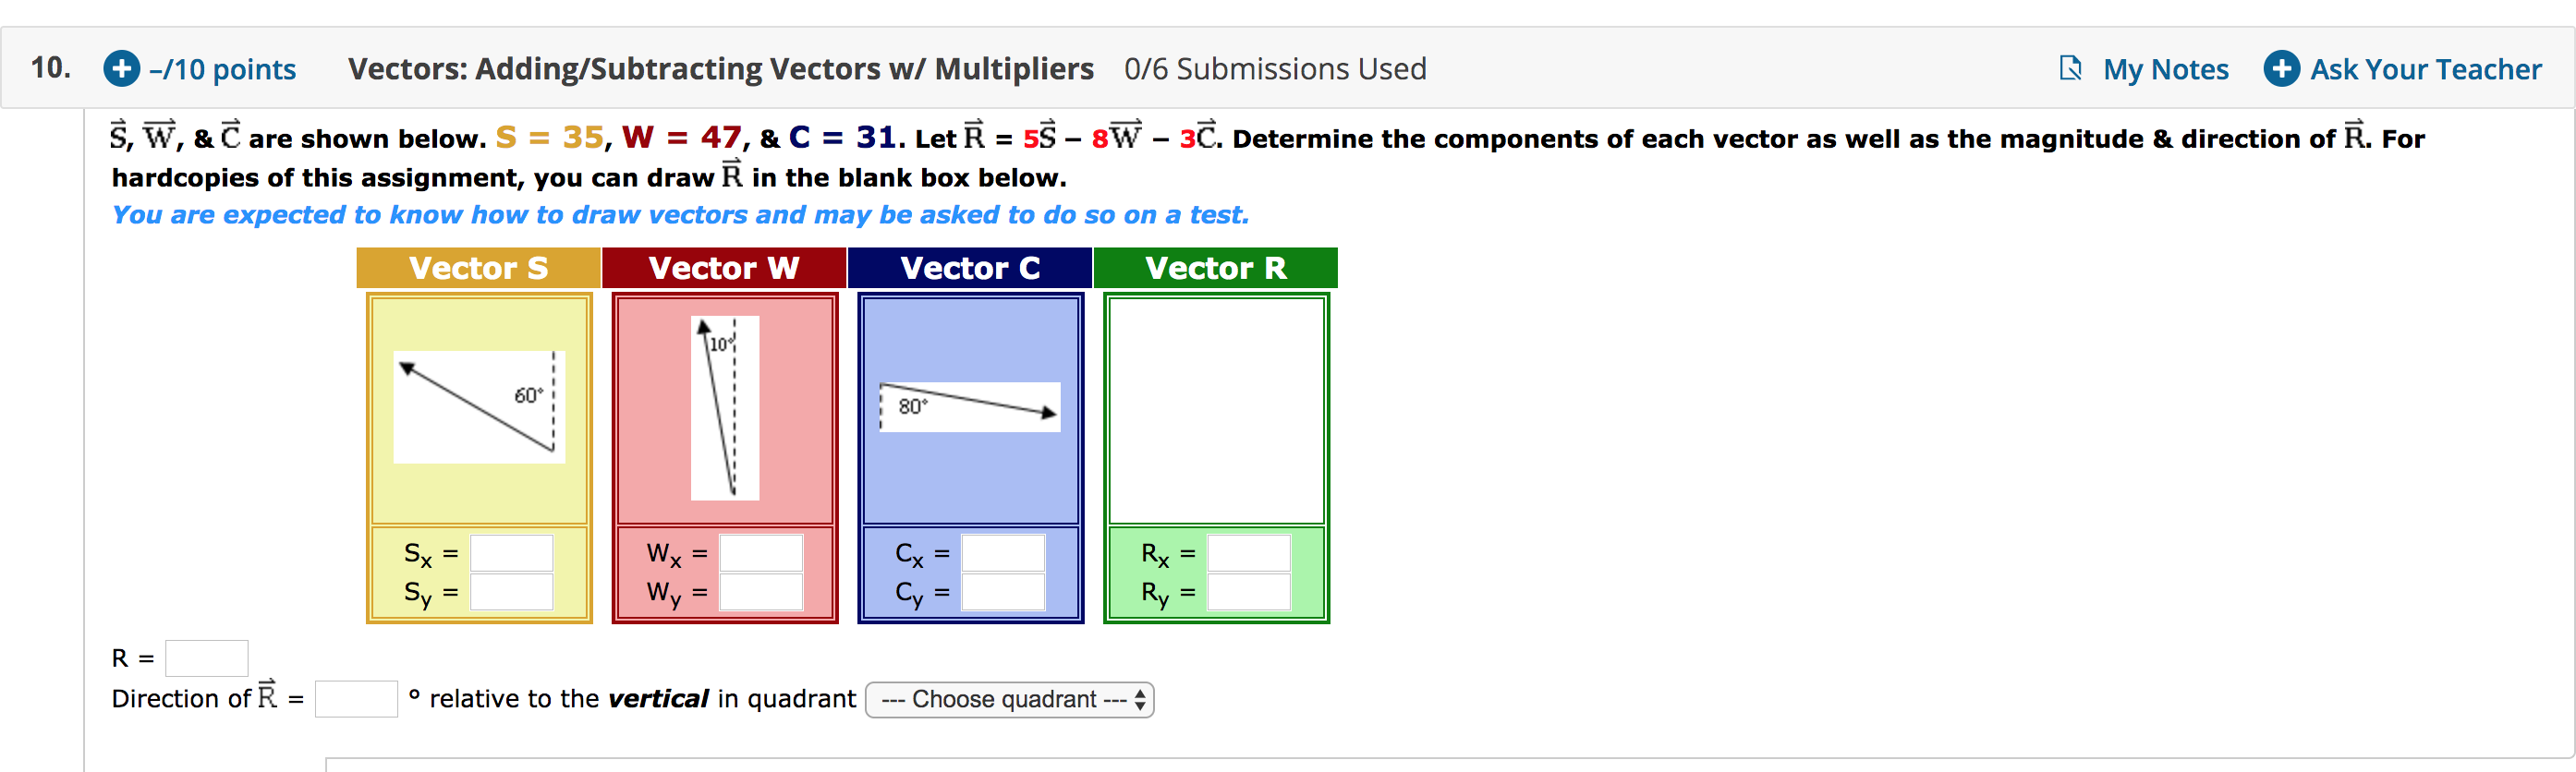This screenshot has width=2576, height=772.
Task: Click the quadrant dropdown arrows
Action: 1140,699
